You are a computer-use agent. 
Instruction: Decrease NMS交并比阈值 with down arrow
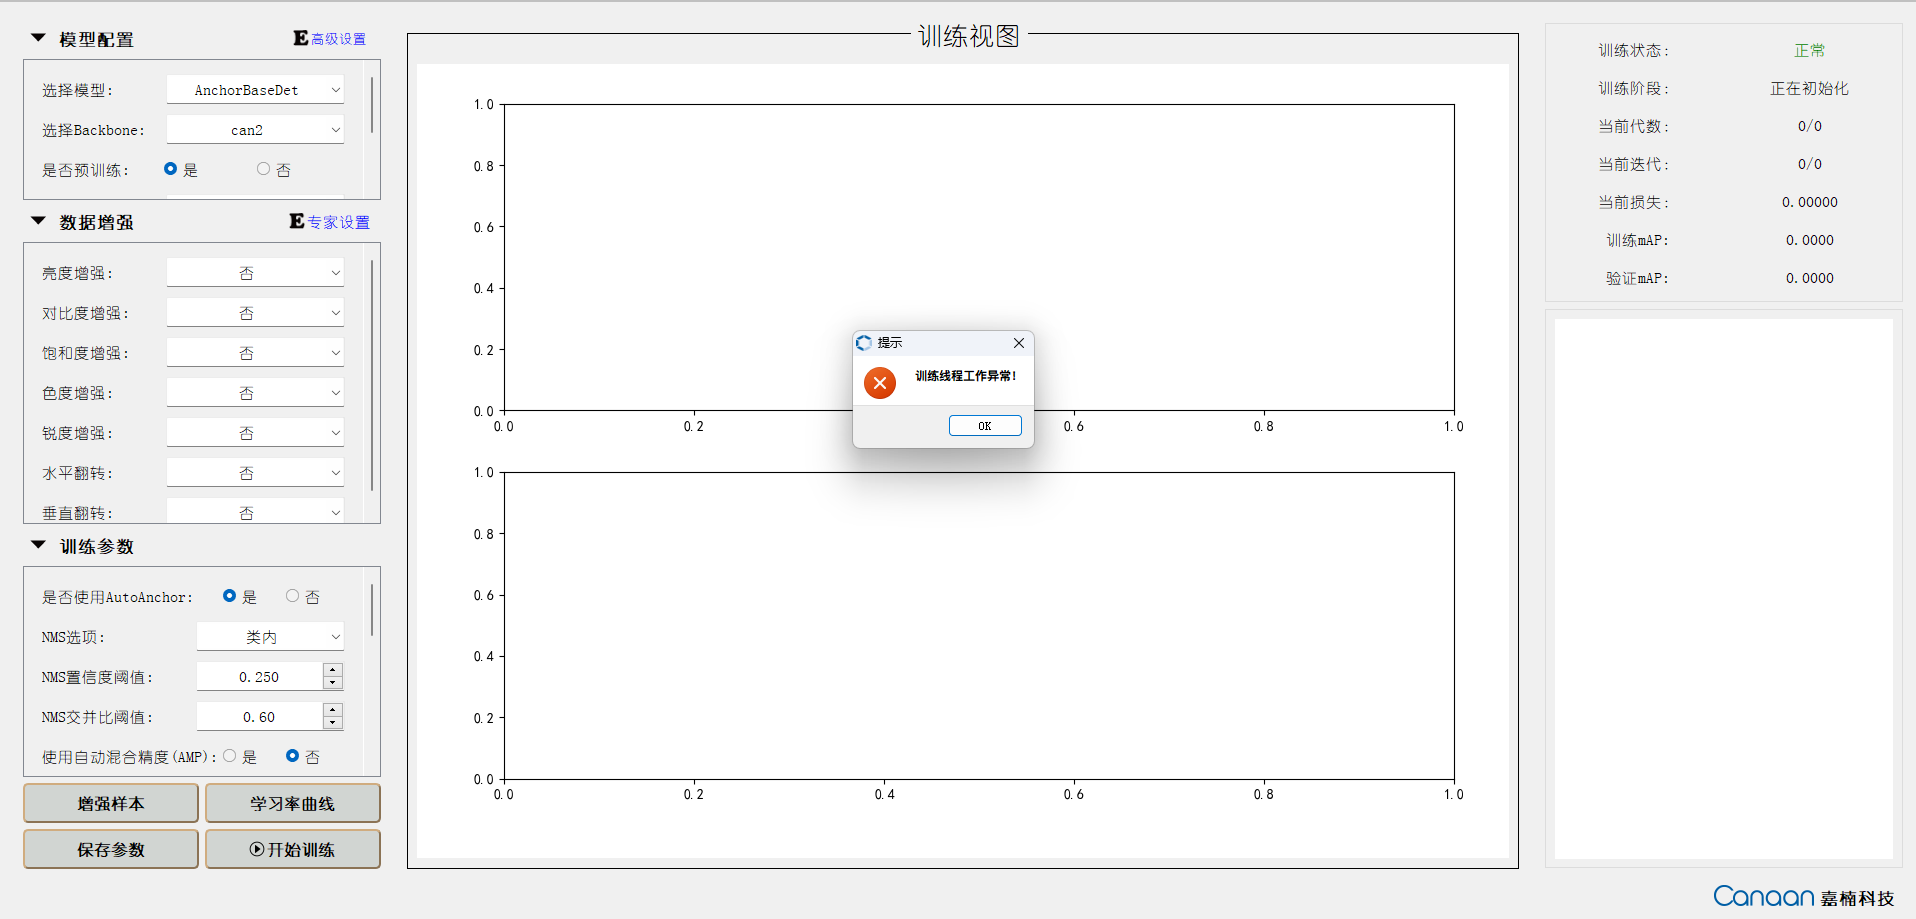pyautogui.click(x=333, y=723)
